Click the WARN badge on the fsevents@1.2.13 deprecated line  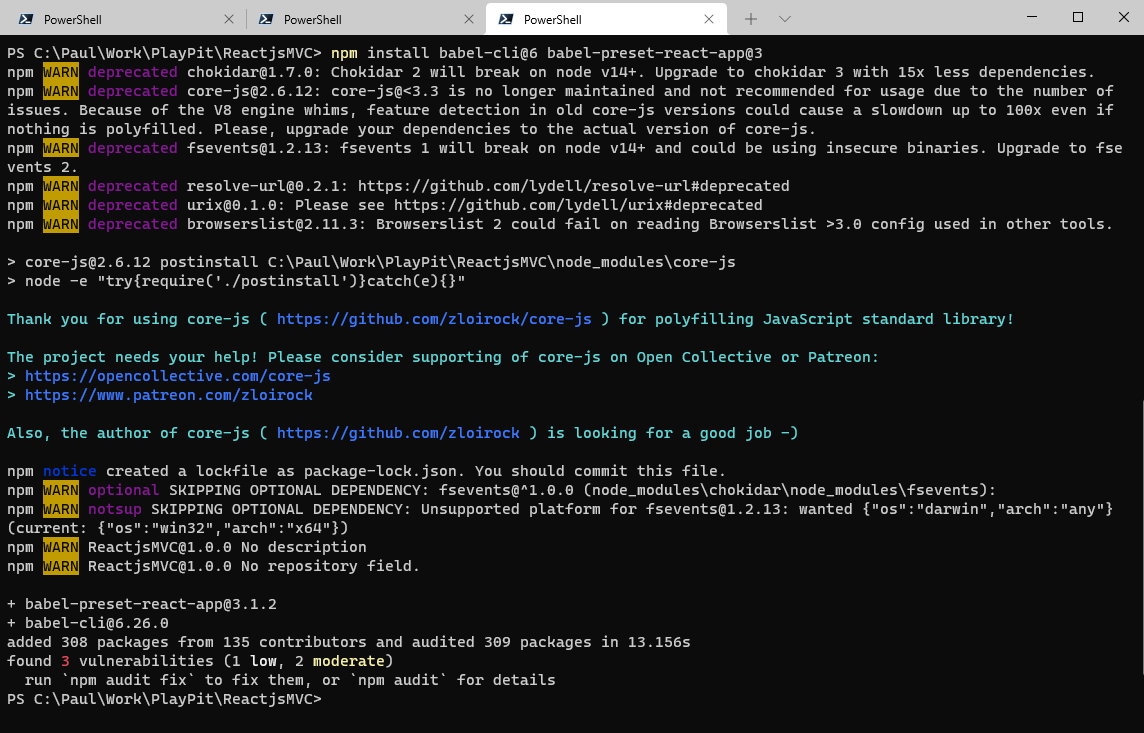[x=61, y=148]
